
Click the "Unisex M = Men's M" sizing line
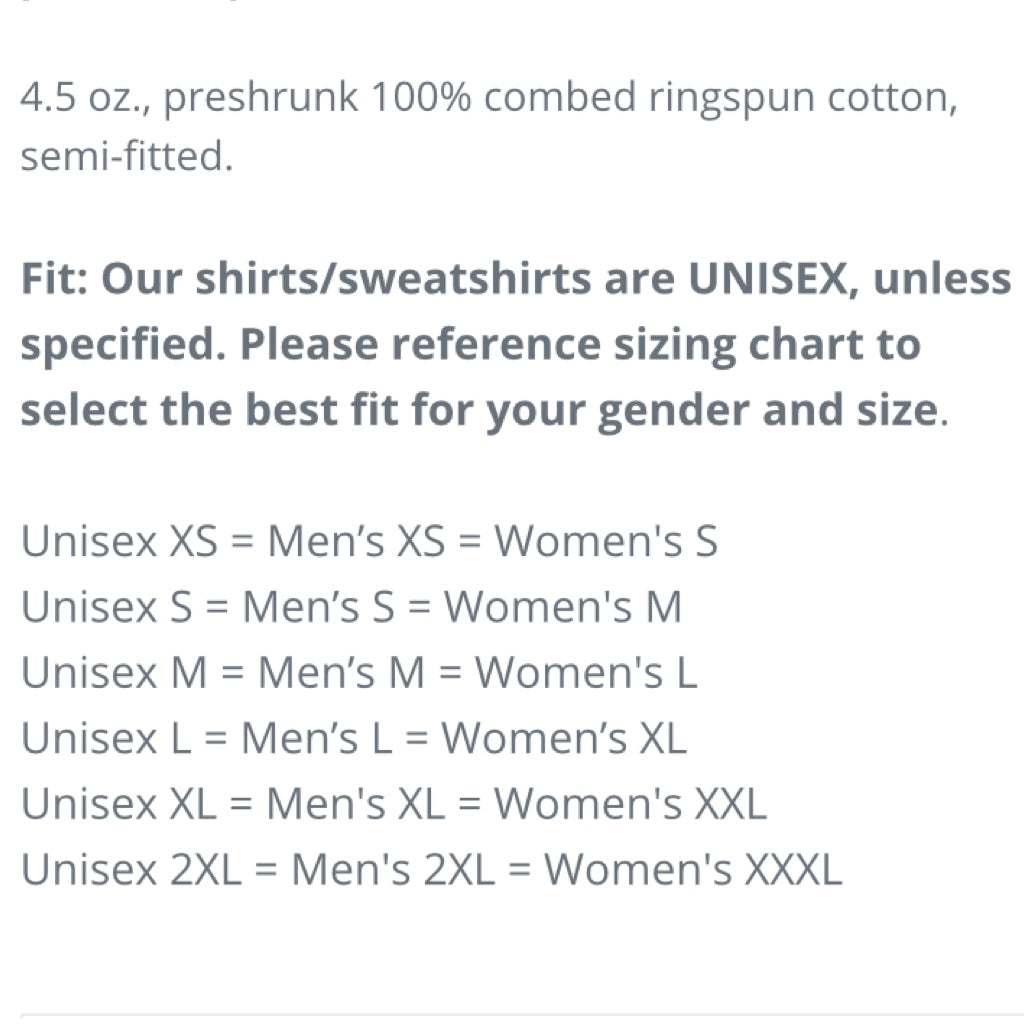coord(359,673)
